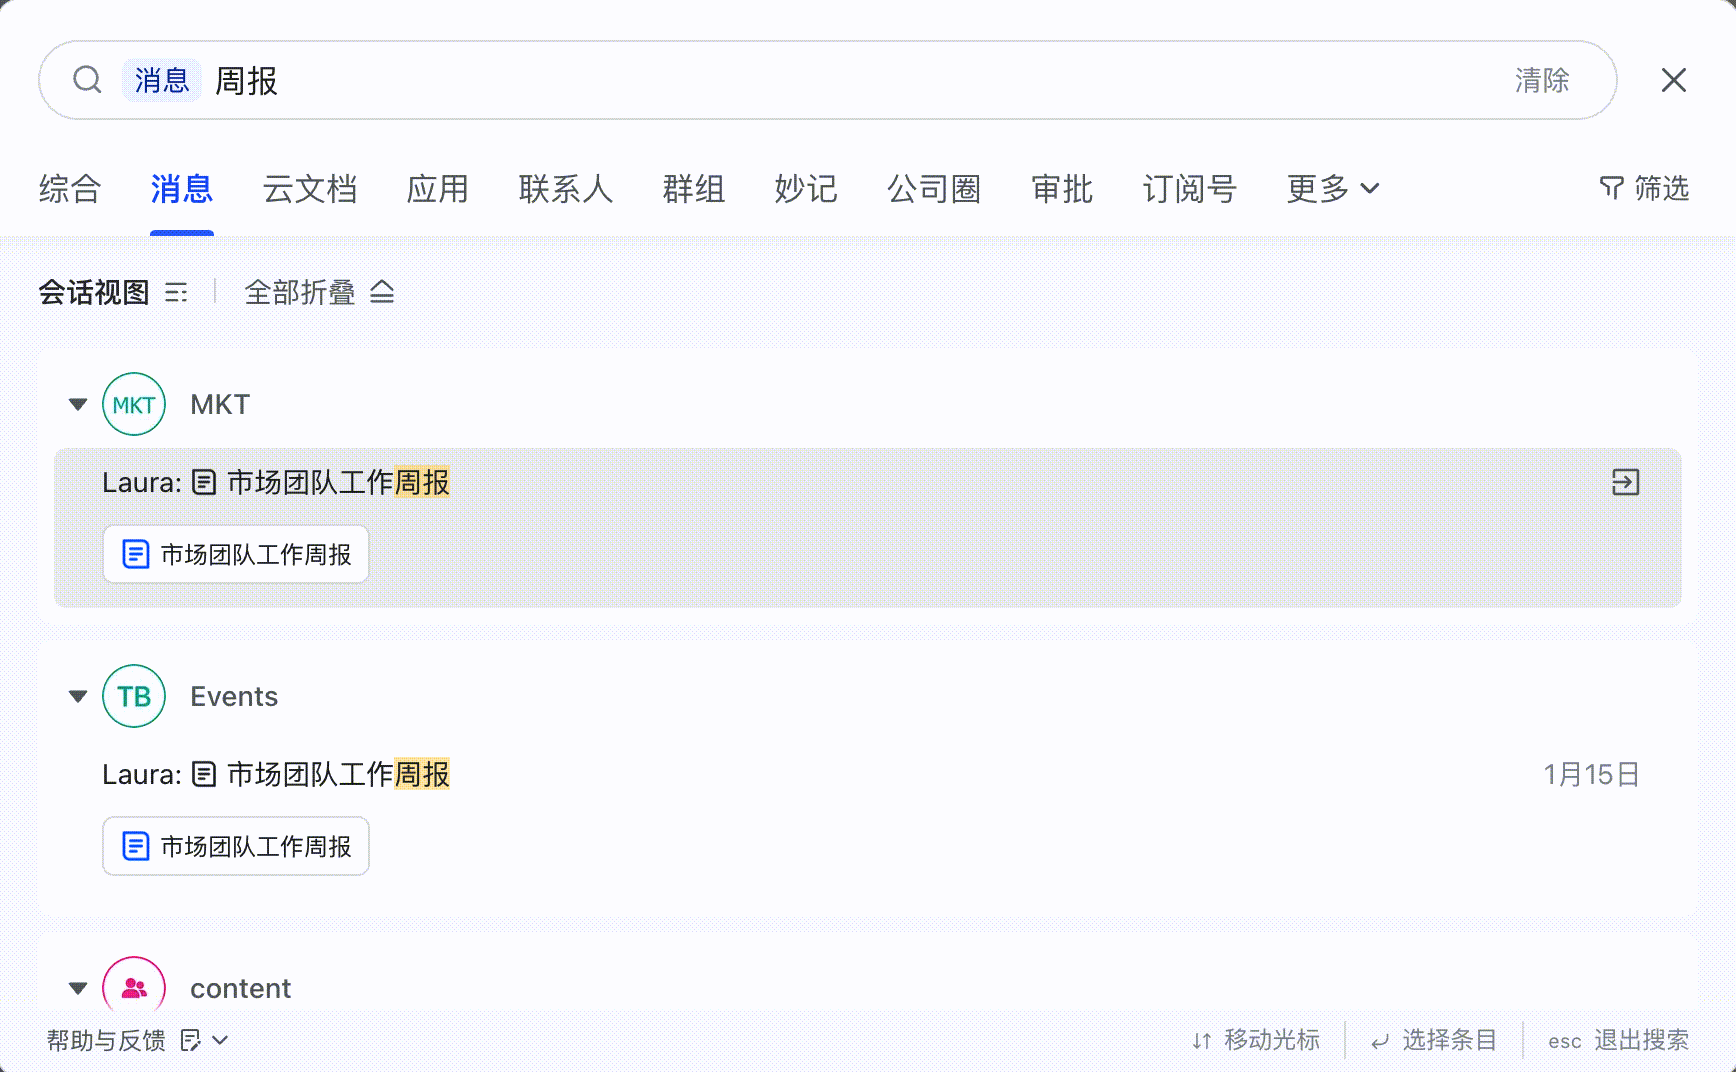Image resolution: width=1736 pixels, height=1072 pixels.
Task: Click 清除 to clear the search
Action: (x=1542, y=80)
